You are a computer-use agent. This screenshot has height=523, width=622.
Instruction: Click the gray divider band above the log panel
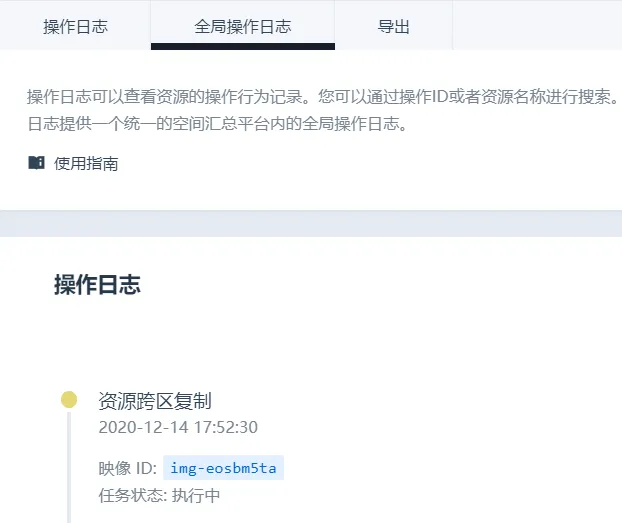pyautogui.click(x=311, y=224)
